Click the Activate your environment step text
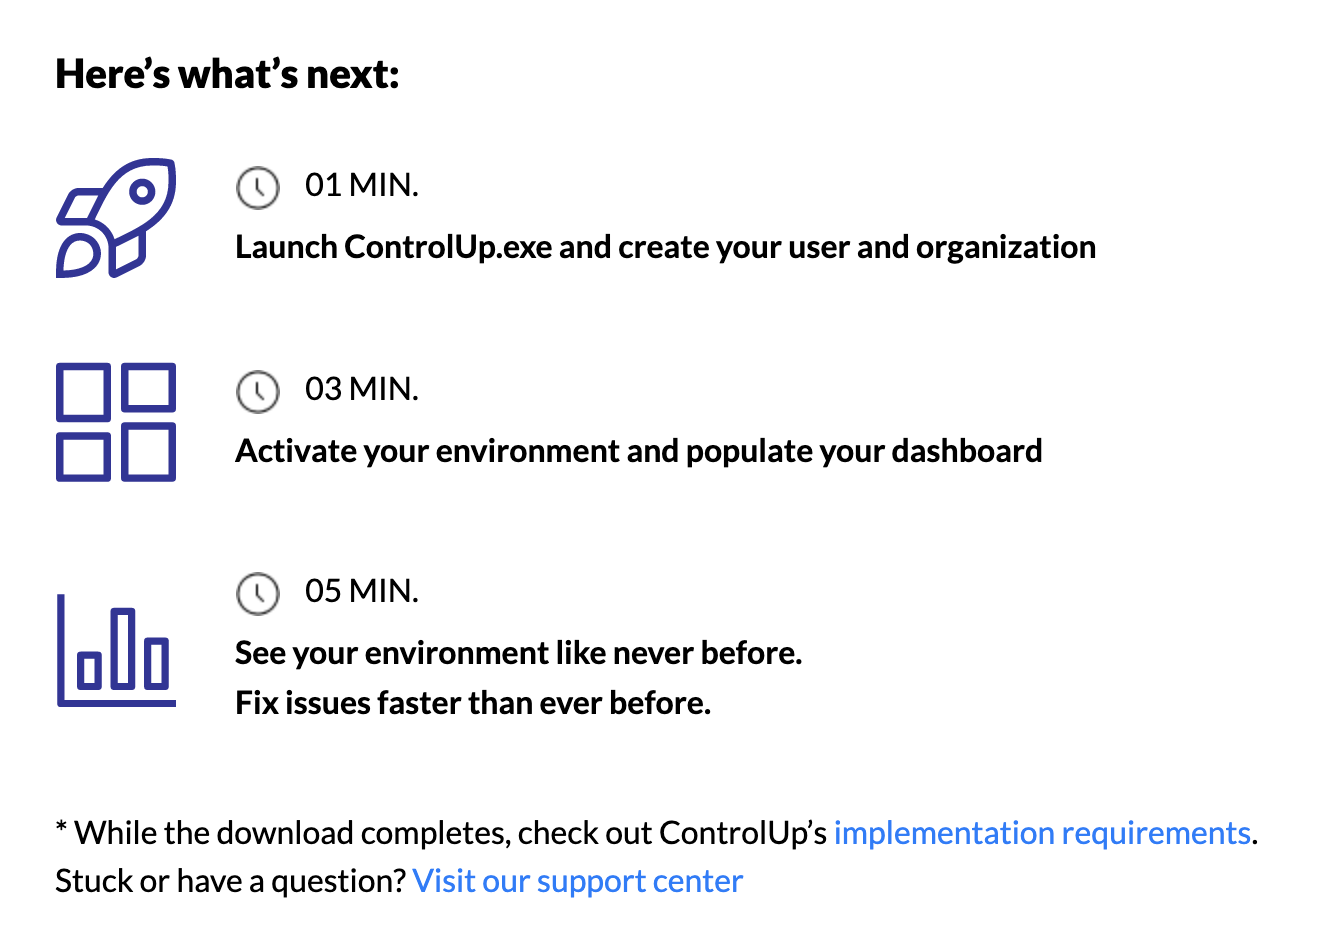The height and width of the screenshot is (934, 1338). [639, 451]
